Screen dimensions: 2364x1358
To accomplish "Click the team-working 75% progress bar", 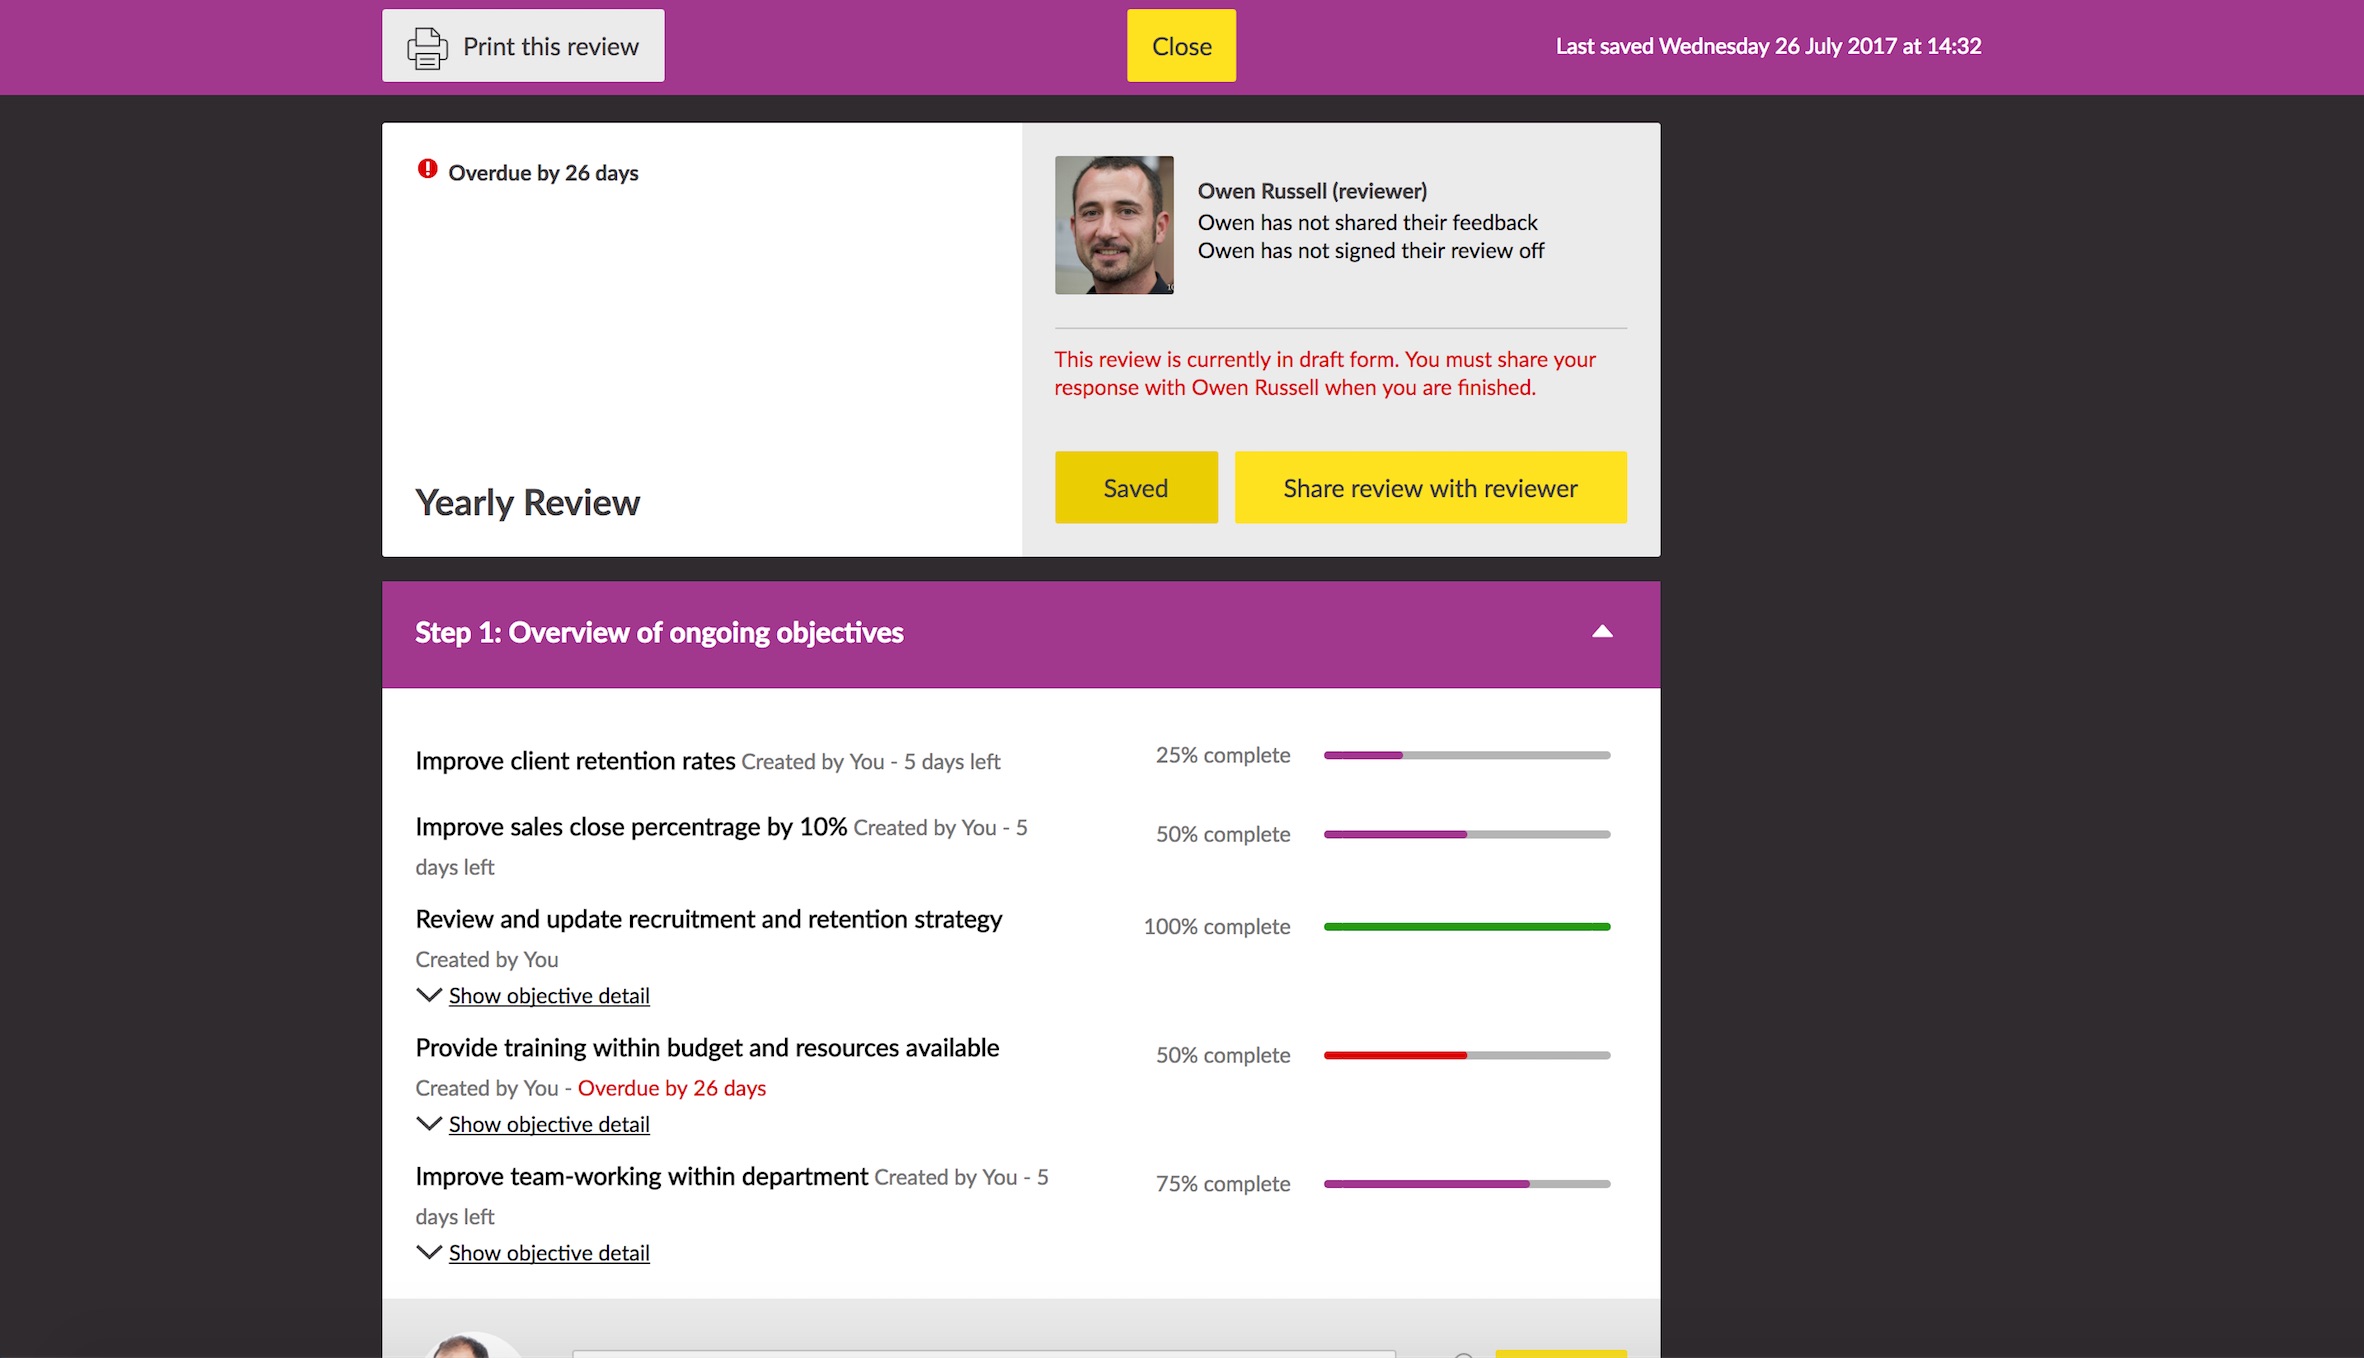I will pos(1467,1184).
